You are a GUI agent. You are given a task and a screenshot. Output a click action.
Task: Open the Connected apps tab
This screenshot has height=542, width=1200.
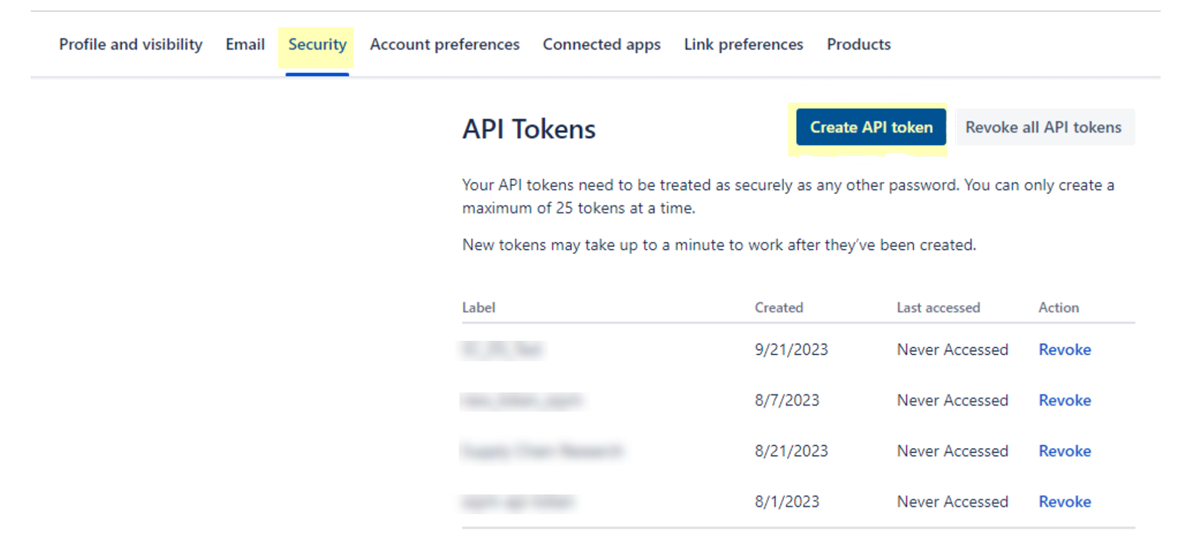[601, 45]
